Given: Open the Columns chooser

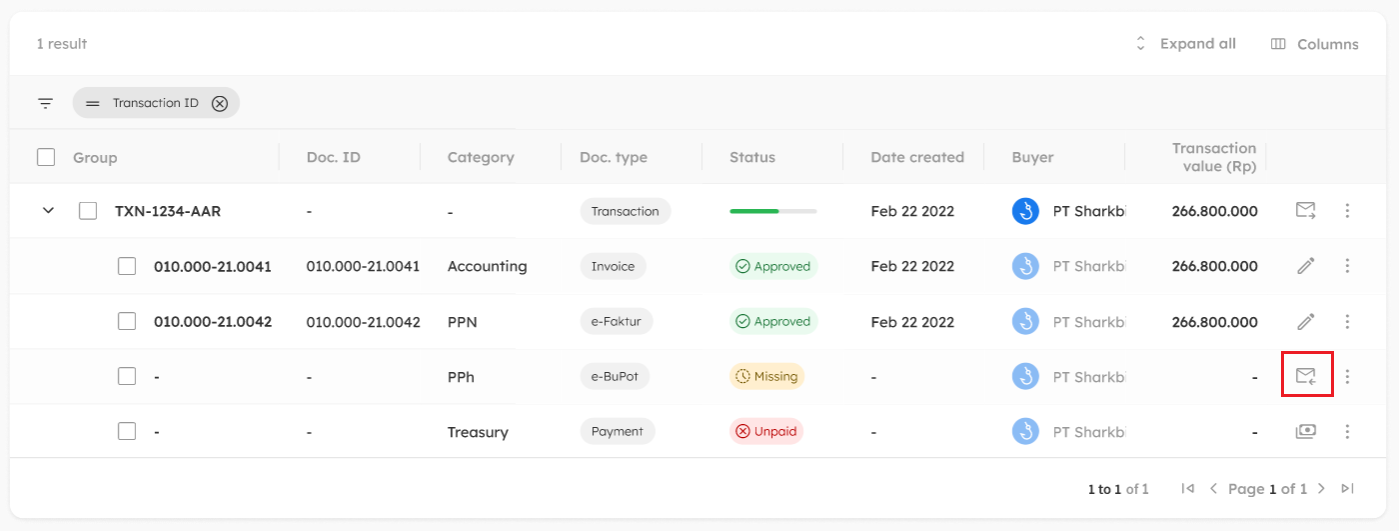Looking at the screenshot, I should click(x=1314, y=44).
